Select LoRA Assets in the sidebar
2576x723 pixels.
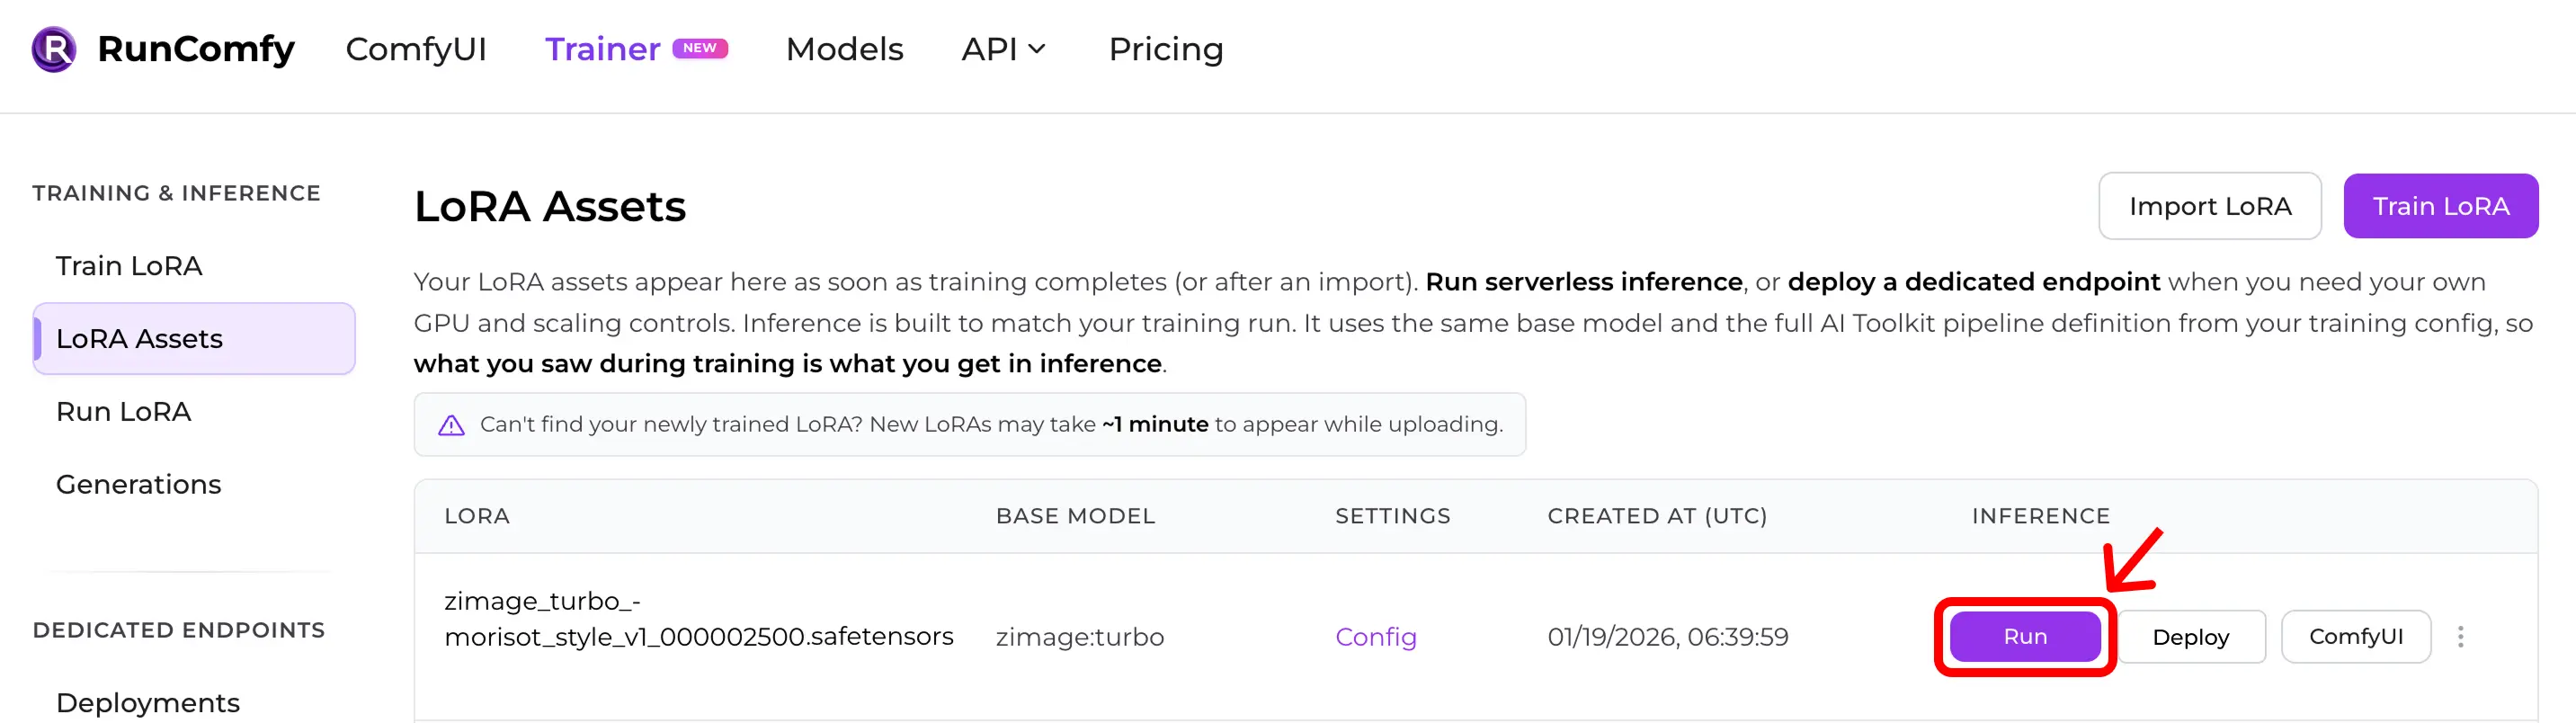pyautogui.click(x=139, y=339)
